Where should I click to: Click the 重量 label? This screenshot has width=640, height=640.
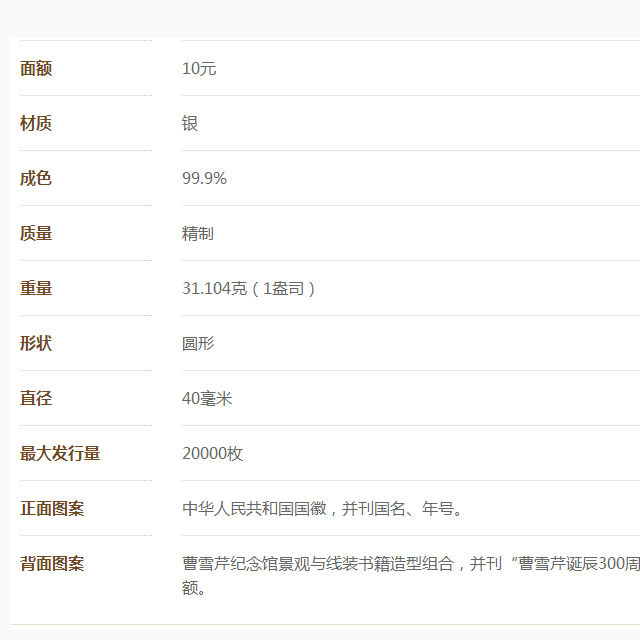point(36,288)
